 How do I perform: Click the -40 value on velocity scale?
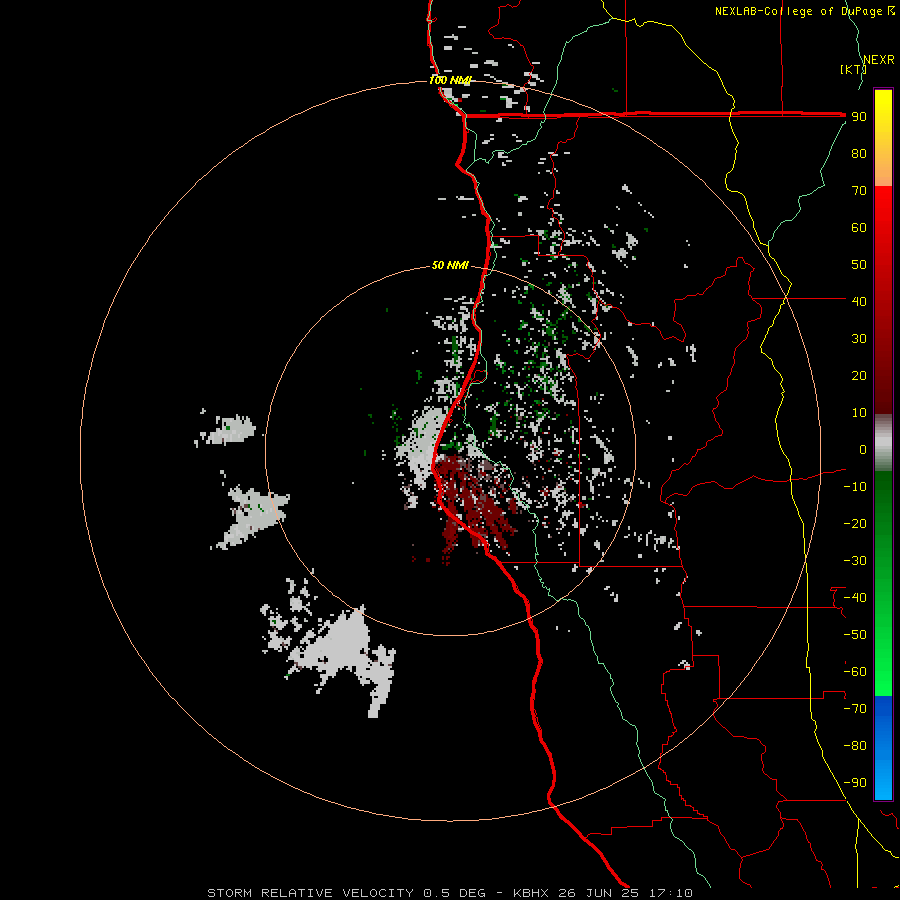pos(855,598)
